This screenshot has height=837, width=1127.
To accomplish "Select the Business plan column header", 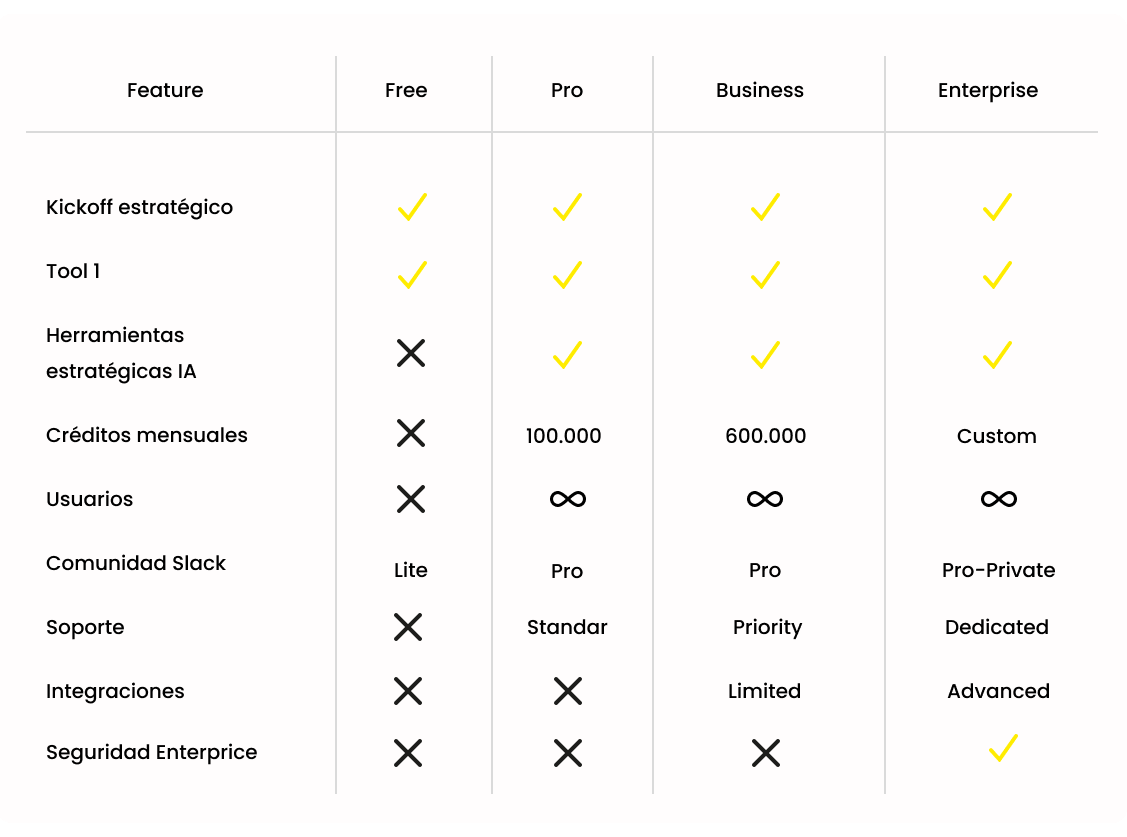I will (x=760, y=90).
